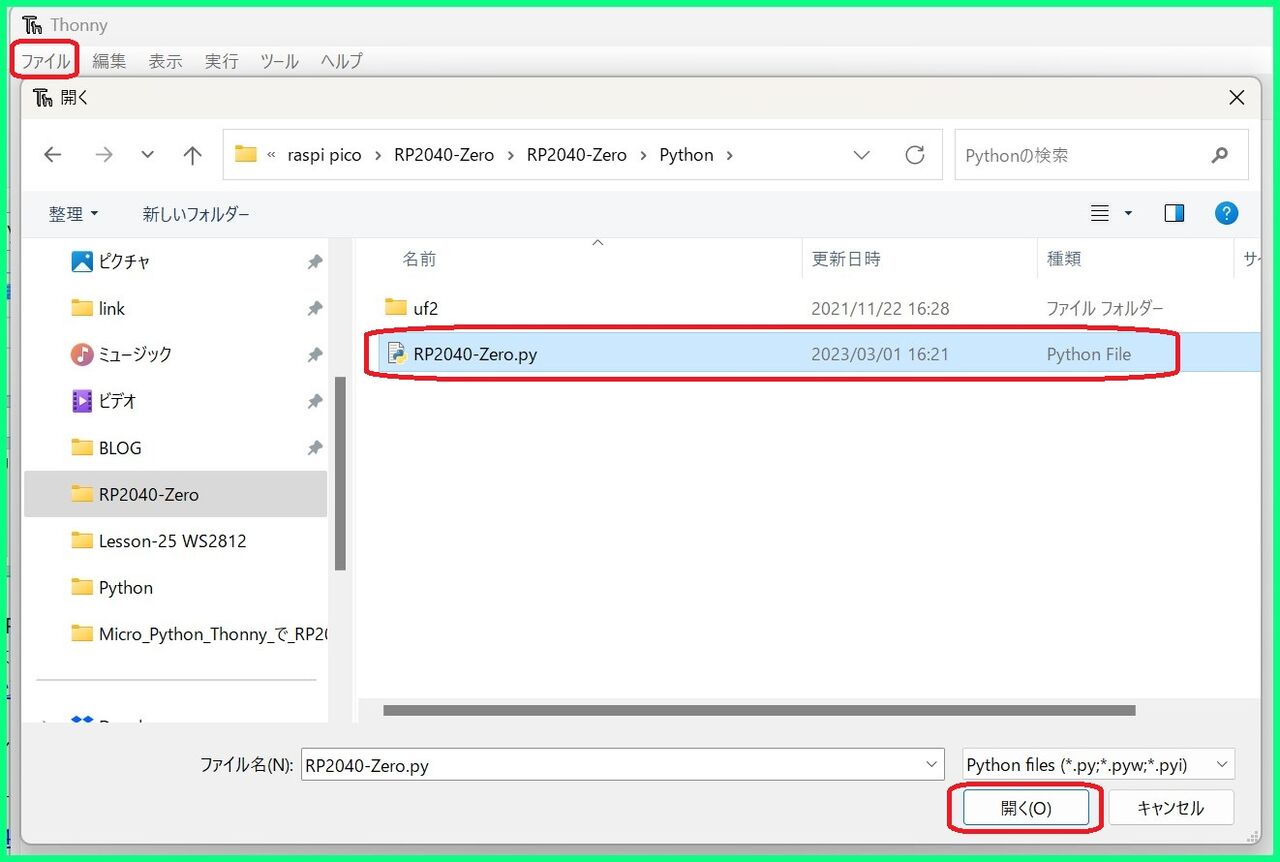Open the 表示 menu in Thonny
The image size is (1280, 862).
pyautogui.click(x=166, y=61)
